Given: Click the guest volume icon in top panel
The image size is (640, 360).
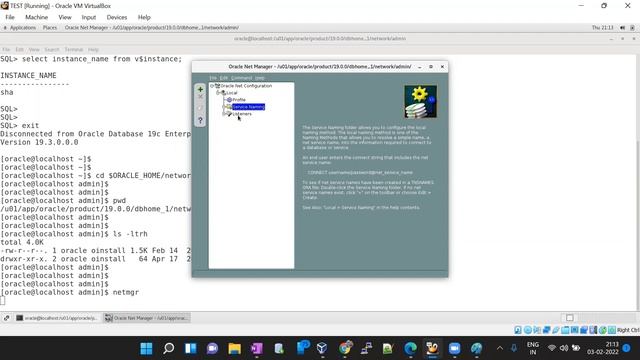Looking at the screenshot, I should (622, 28).
